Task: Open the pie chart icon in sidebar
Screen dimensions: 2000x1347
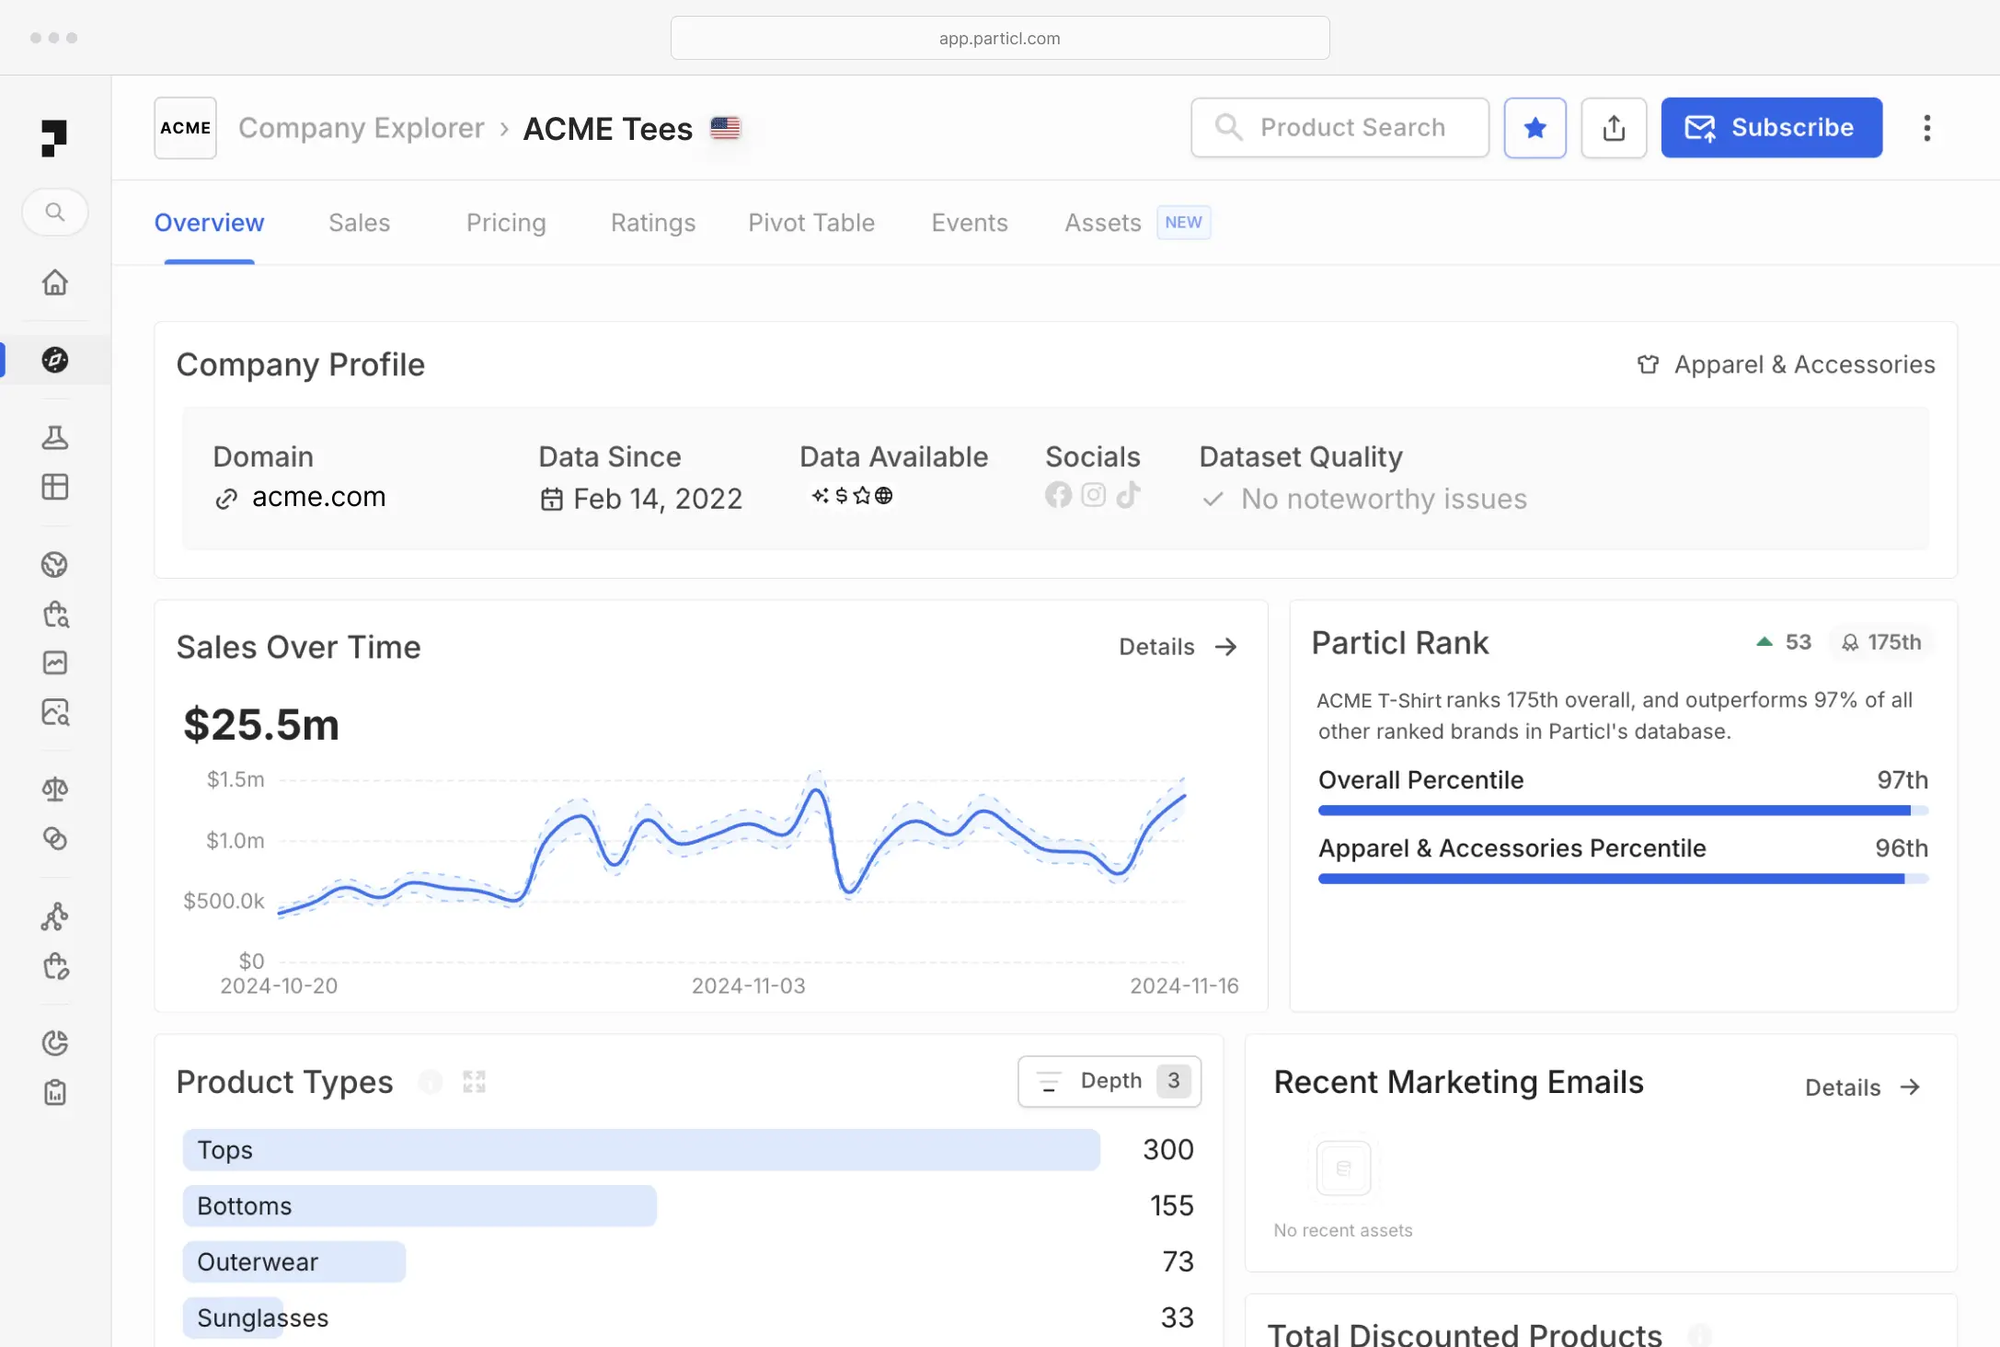Action: click(x=55, y=1043)
